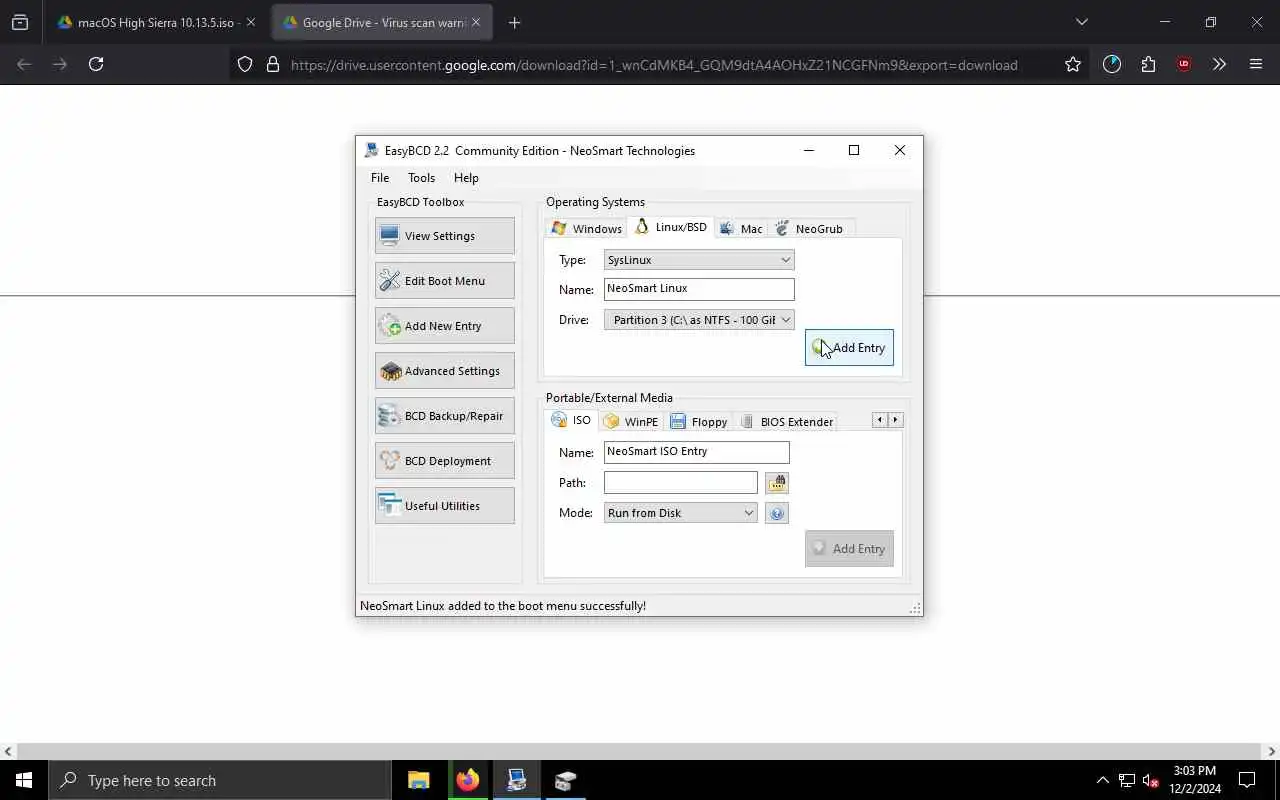Open View Settings in EasyBCD Toolbox
This screenshot has width=1280, height=800.
445,236
